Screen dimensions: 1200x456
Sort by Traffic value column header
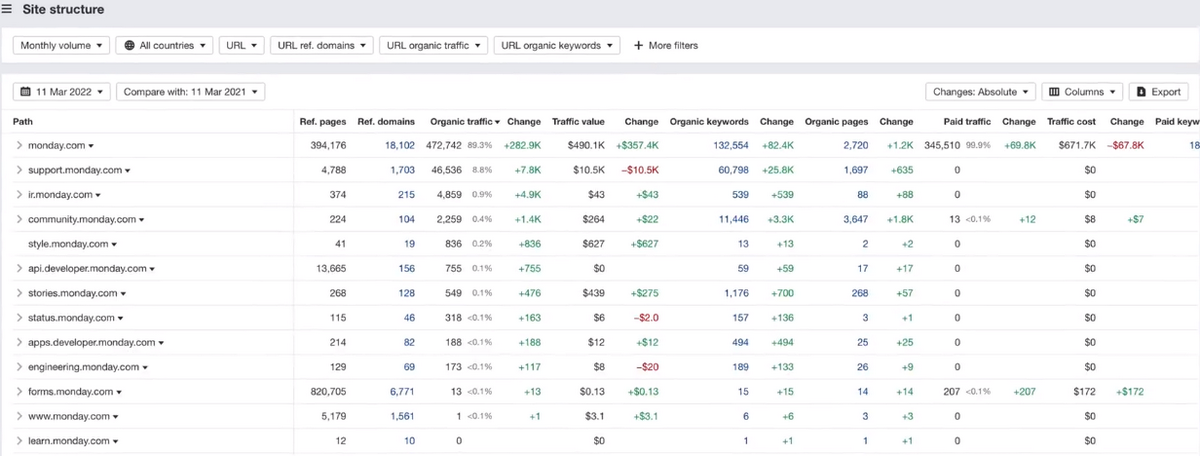[578, 122]
